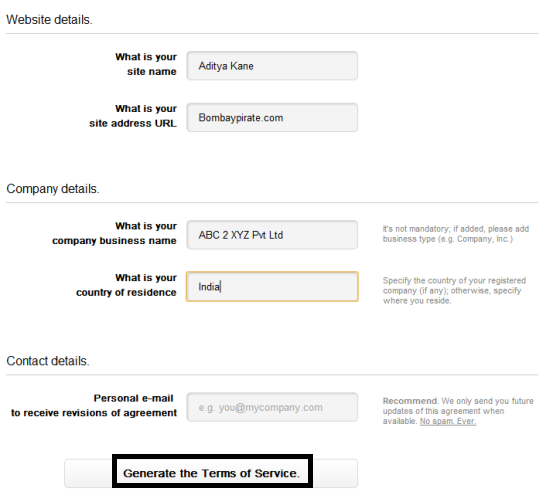Click the 'Generate the Terms of Service' button
Screen dimensions: 550x491
tap(211, 473)
